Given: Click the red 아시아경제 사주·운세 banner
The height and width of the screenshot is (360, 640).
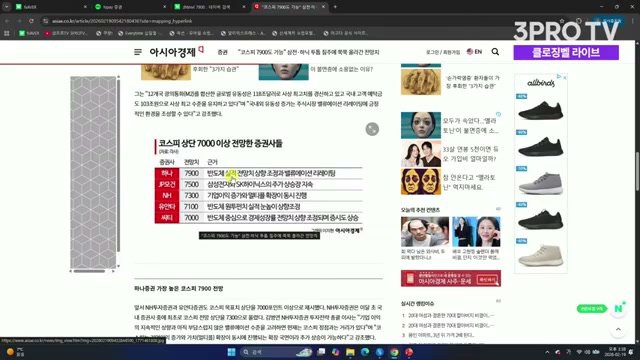Looking at the screenshot, I should click(x=451, y=279).
